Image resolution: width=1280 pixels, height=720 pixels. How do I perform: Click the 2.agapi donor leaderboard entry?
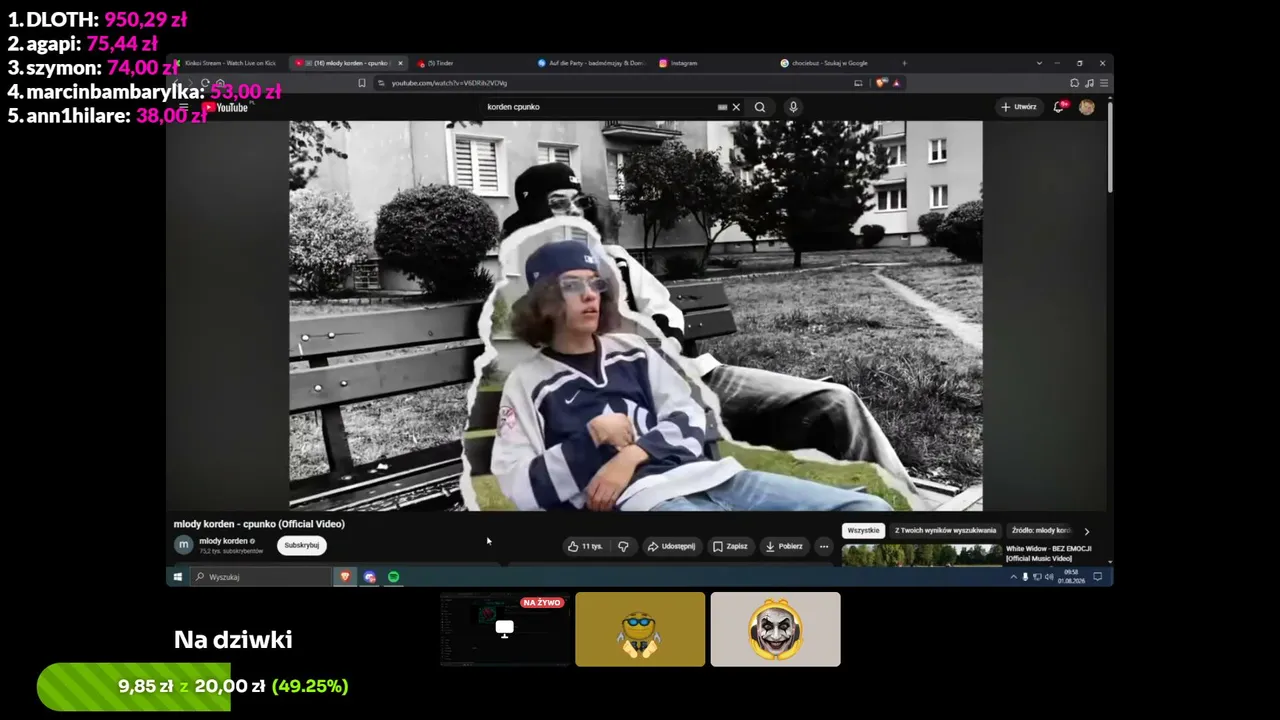(x=82, y=44)
